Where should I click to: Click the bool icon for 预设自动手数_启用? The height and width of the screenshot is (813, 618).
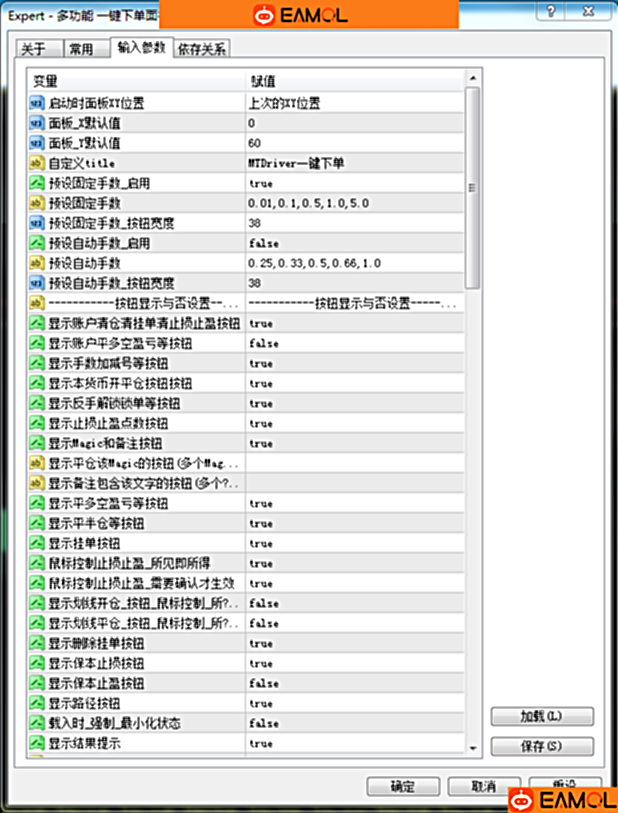pos(37,243)
